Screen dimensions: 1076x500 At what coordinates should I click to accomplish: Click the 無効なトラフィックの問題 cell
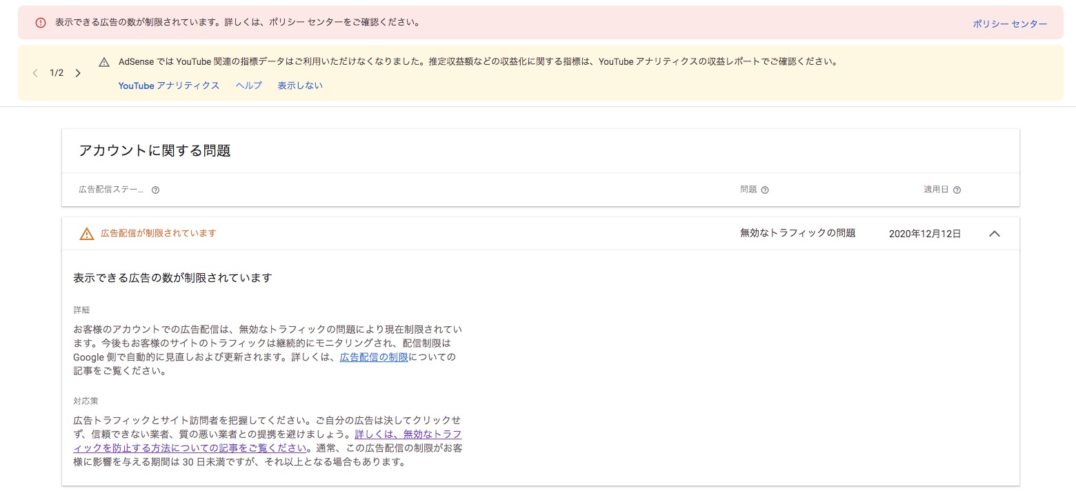tap(797, 233)
